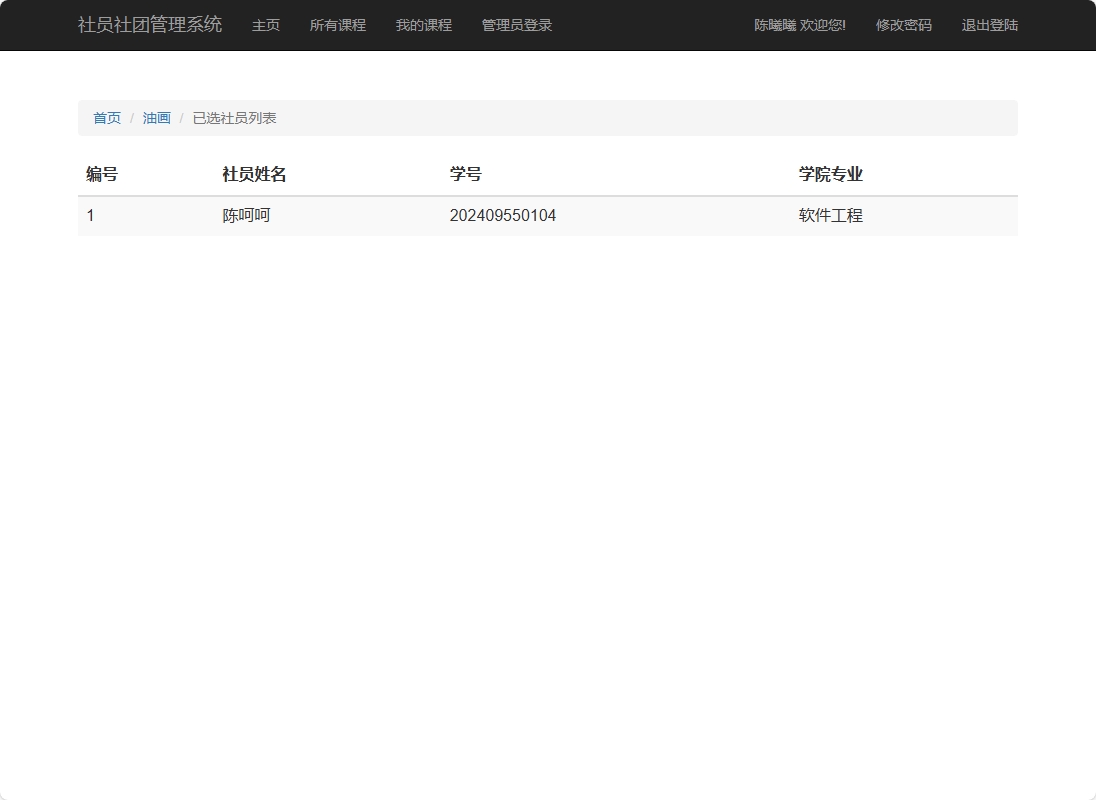This screenshot has width=1096, height=800.
Task: Click the 软件工程 major cell
Action: pos(829,215)
